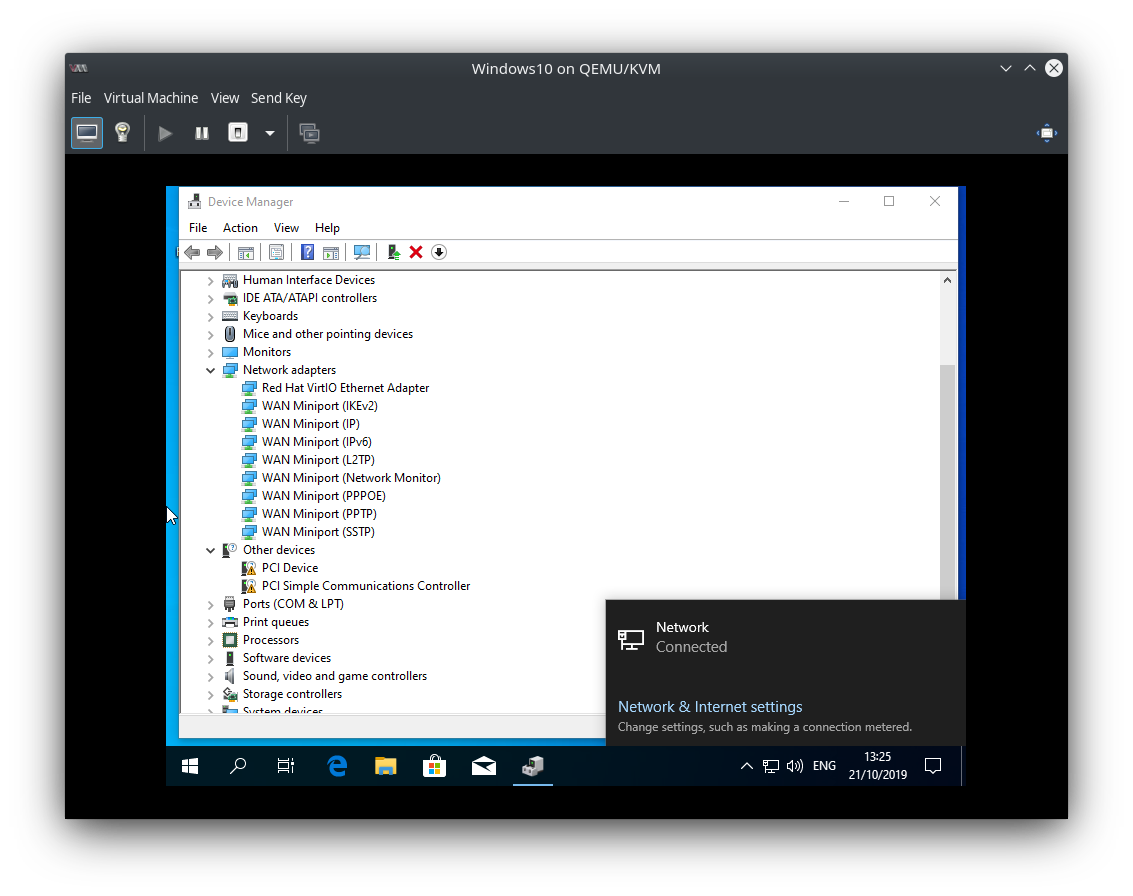The width and height of the screenshot is (1133, 896).
Task: Collapse the Network adapters node
Action: (x=210, y=370)
